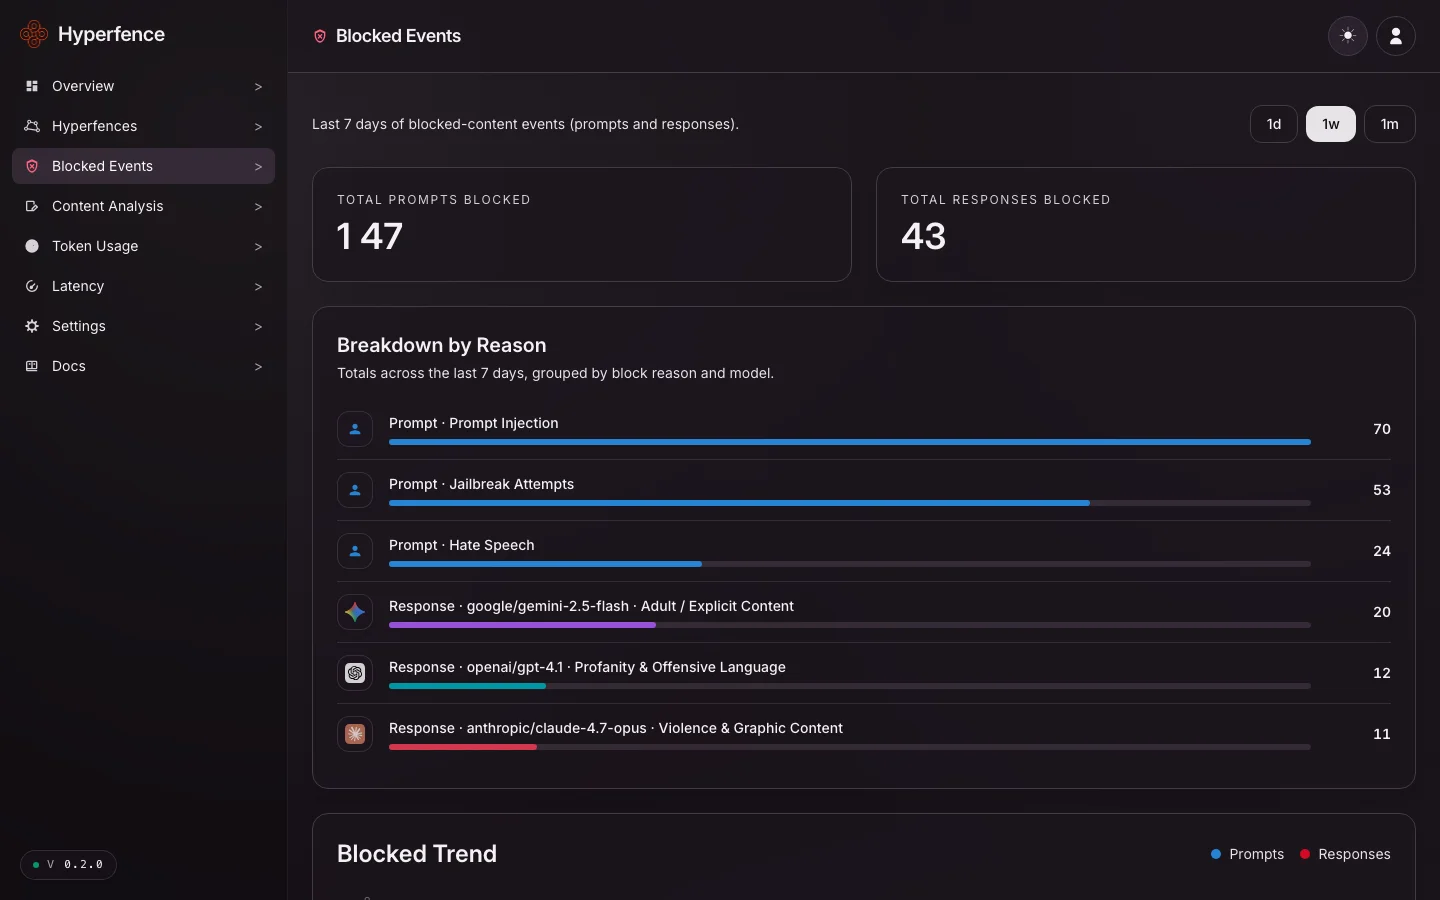
Task: Click the 'Prompt · Hate Speech' label
Action: (x=462, y=545)
